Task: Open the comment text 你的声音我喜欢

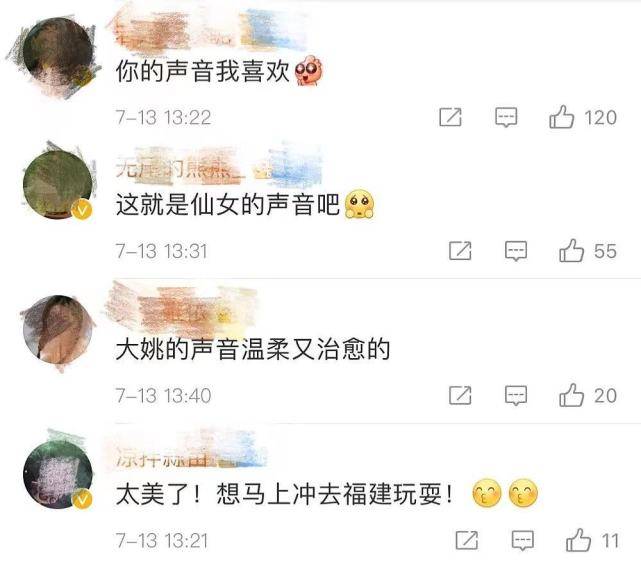Action: pos(203,71)
